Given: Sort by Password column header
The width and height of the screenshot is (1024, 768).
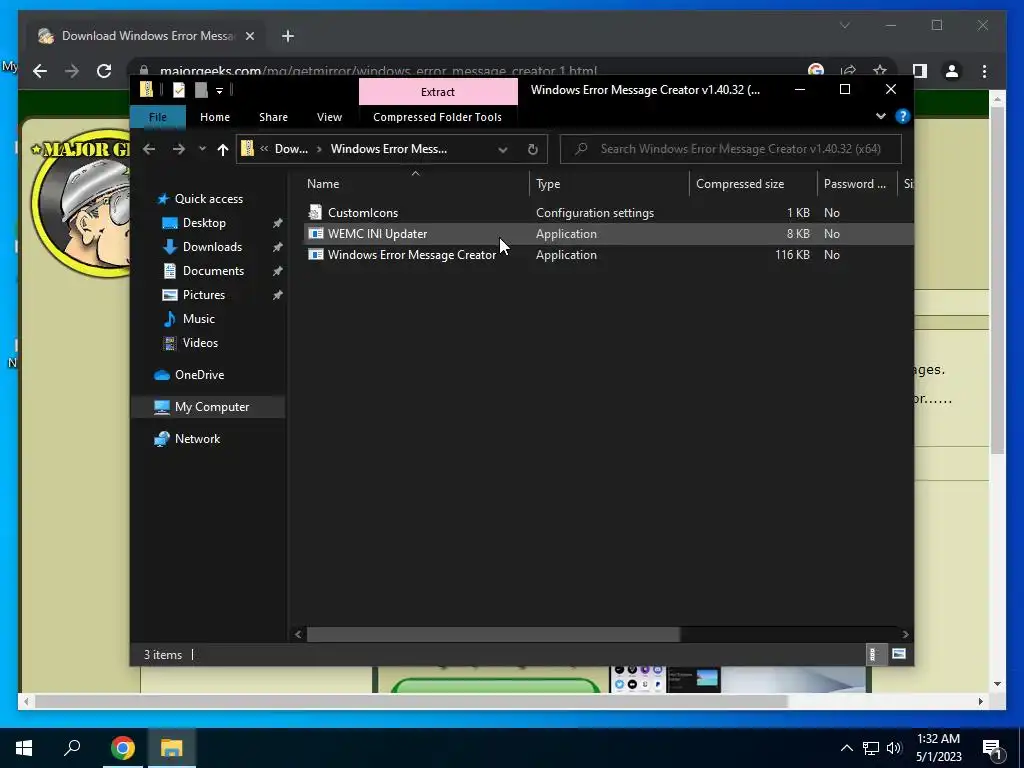Looking at the screenshot, I should coord(857,184).
